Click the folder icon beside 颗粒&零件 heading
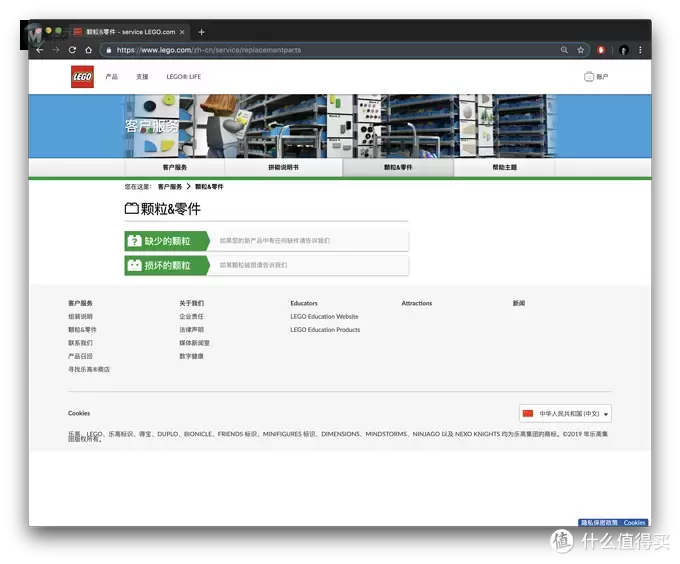The image size is (680, 564). tap(132, 209)
